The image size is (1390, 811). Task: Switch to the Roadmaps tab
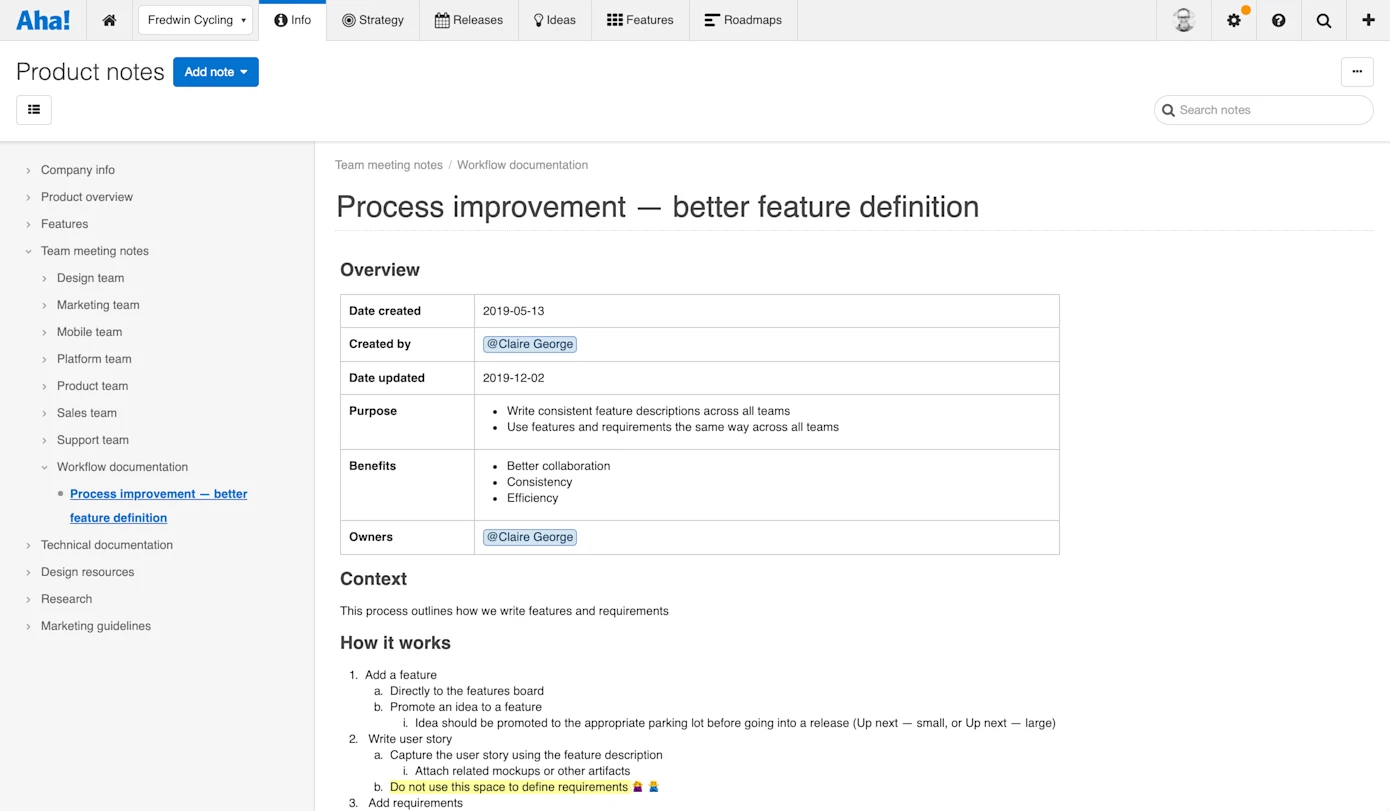[743, 19]
